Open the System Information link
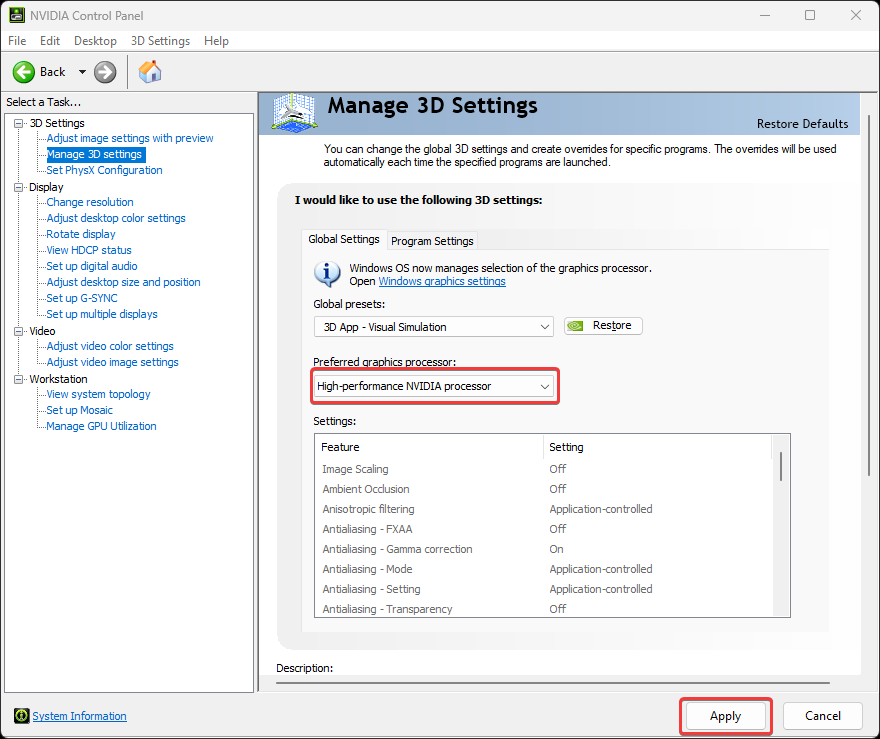Viewport: 880px width, 739px height. [79, 716]
